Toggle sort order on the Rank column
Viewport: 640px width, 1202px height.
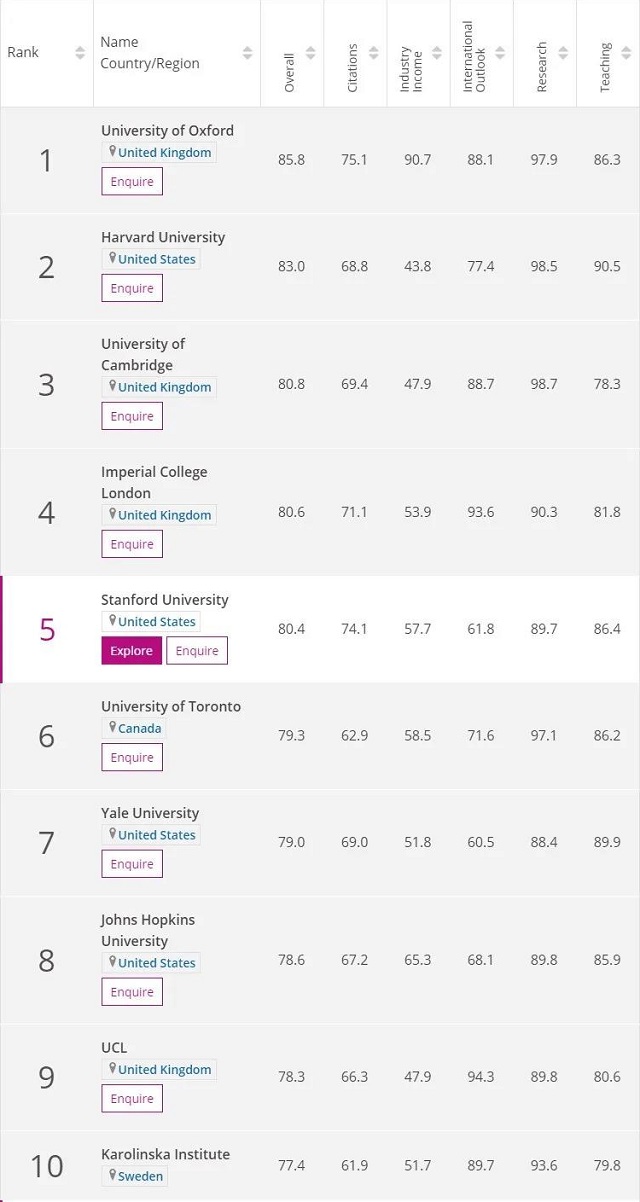click(x=78, y=52)
